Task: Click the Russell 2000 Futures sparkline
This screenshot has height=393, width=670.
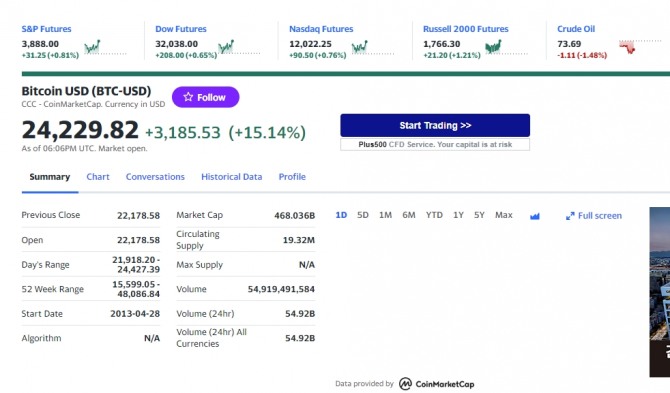Action: tap(507, 47)
